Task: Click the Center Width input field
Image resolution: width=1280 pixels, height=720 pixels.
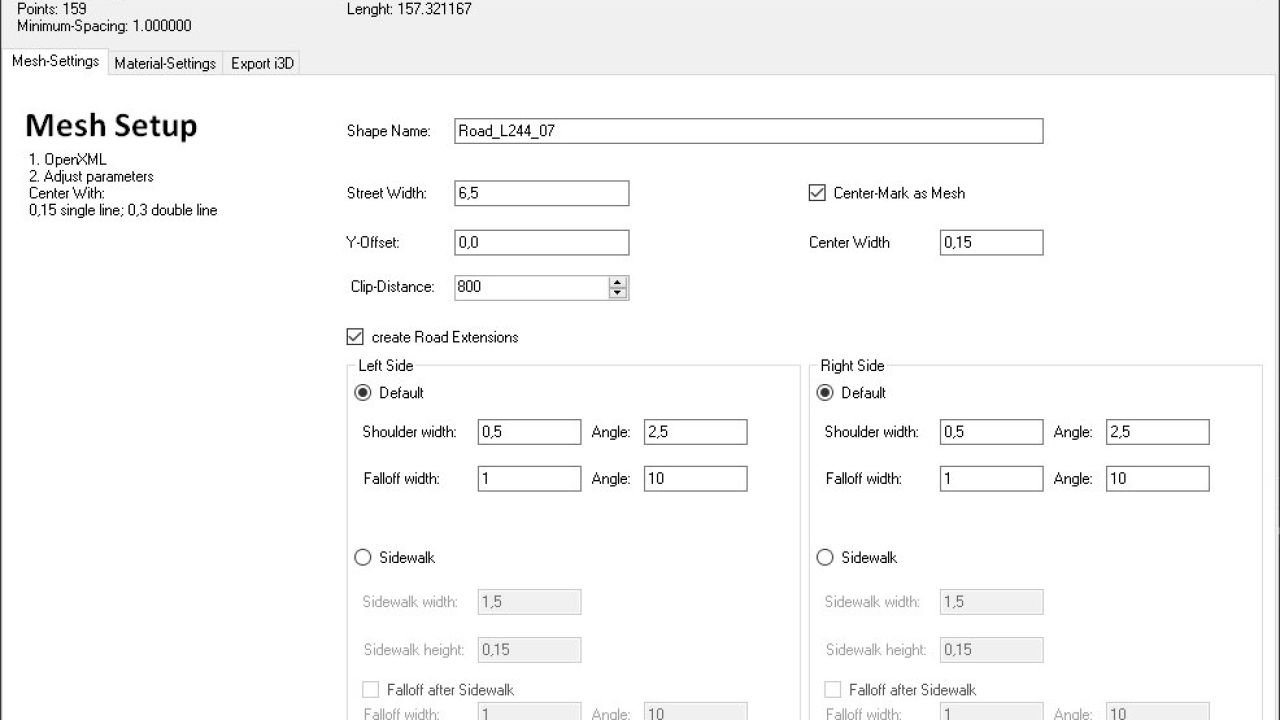Action: (x=990, y=242)
